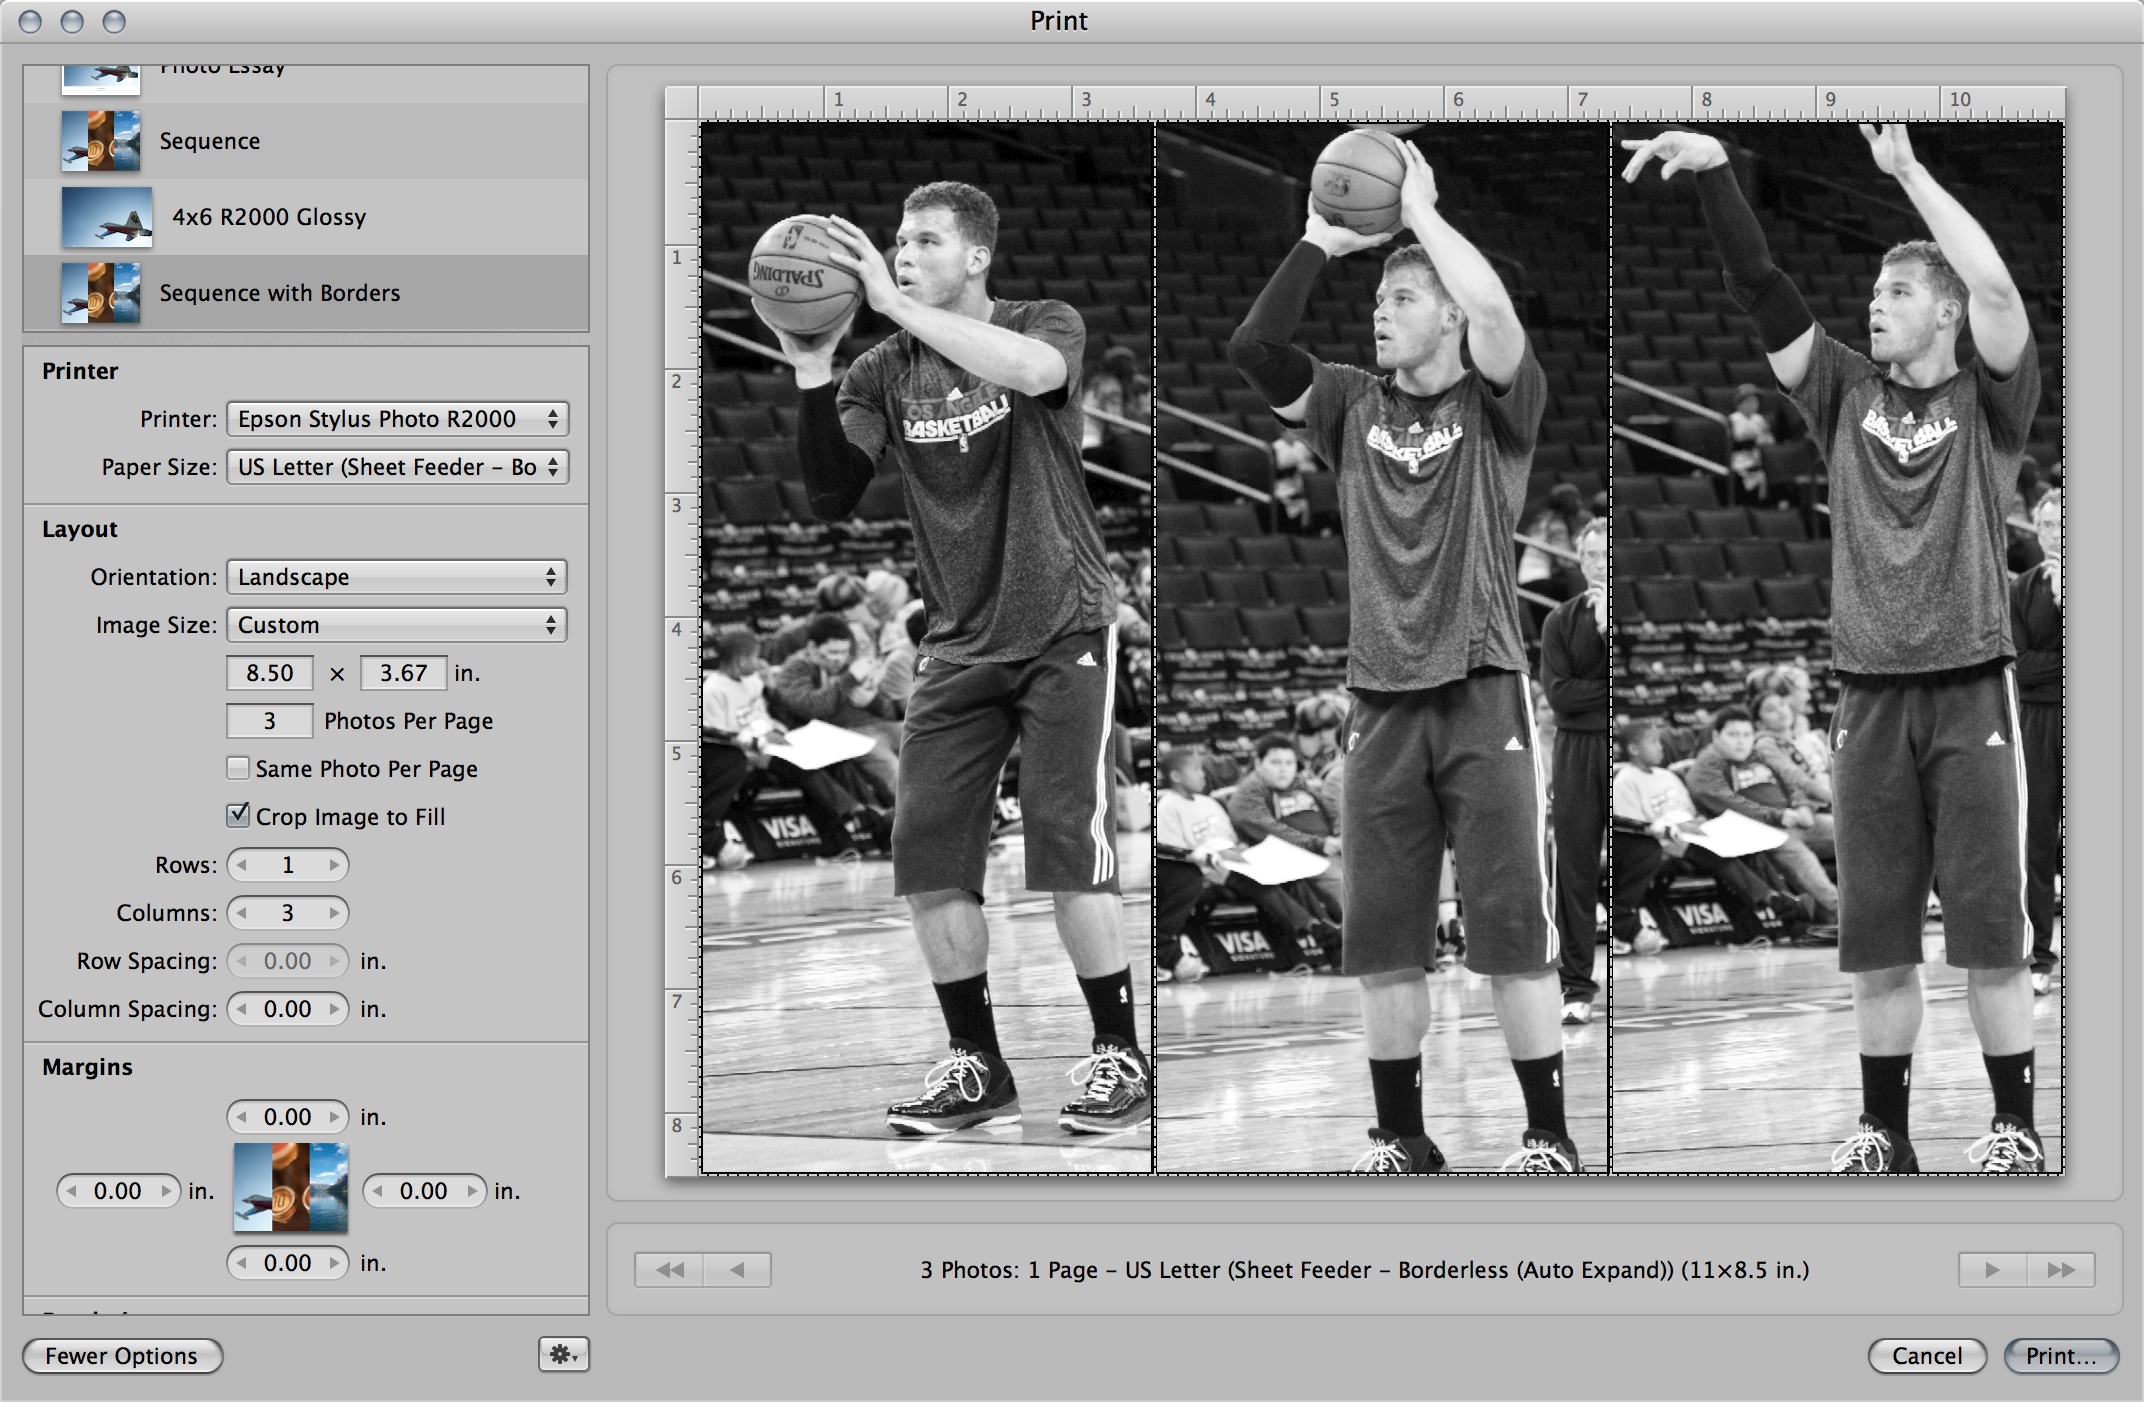Viewport: 2144px width, 1402px height.
Task: Go to the first page arrow
Action: point(669,1270)
